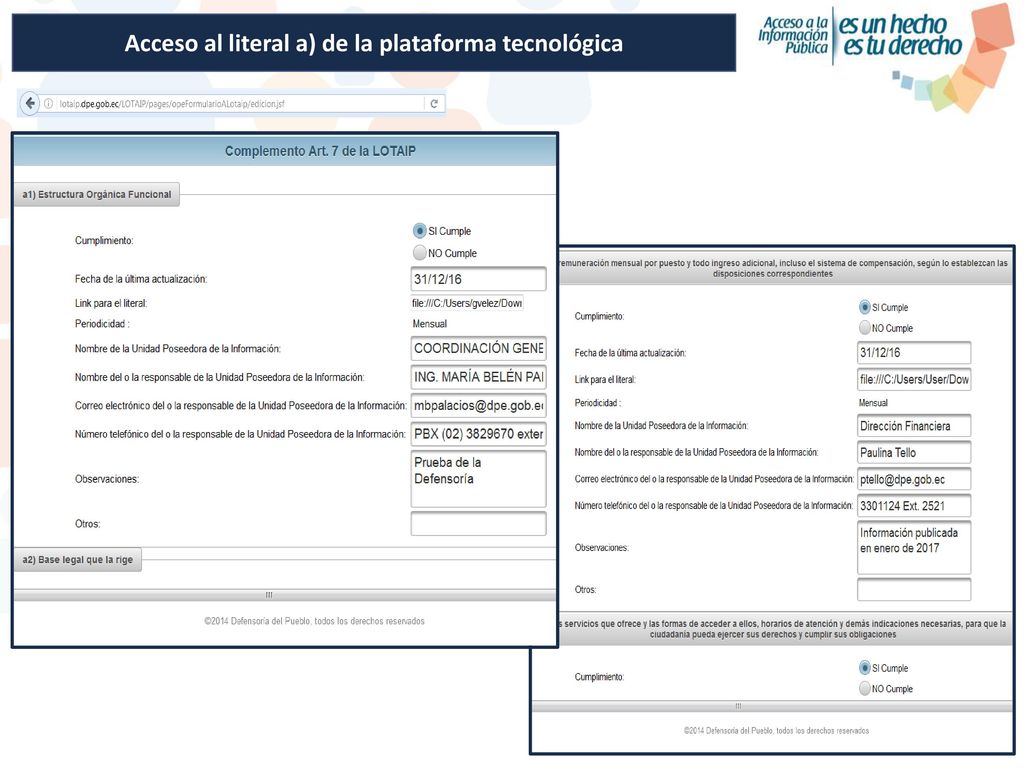Image resolution: width=1024 pixels, height=768 pixels.
Task: Edit the PBX (02) 3829670 phone field
Action: [x=479, y=434]
